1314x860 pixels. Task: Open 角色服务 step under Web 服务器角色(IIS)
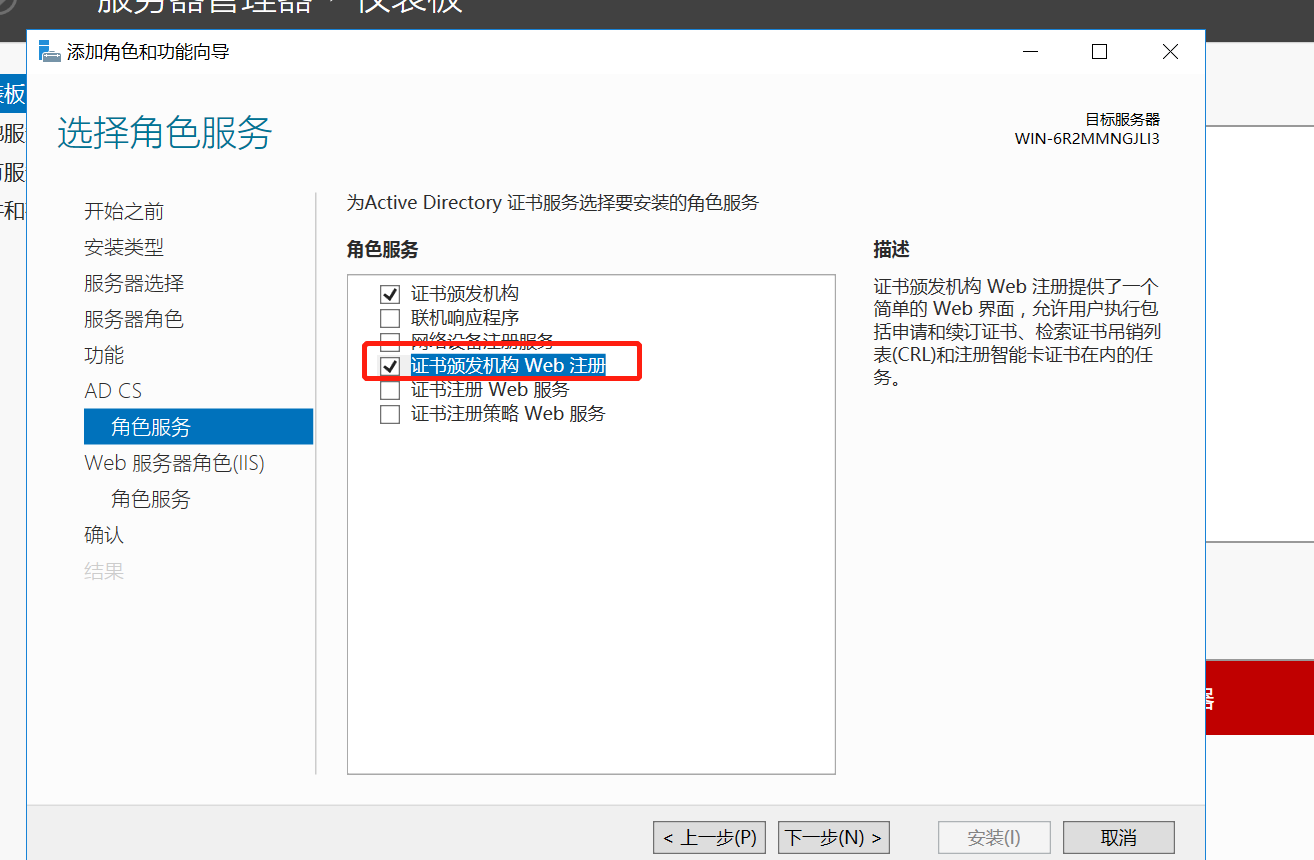[x=151, y=499]
